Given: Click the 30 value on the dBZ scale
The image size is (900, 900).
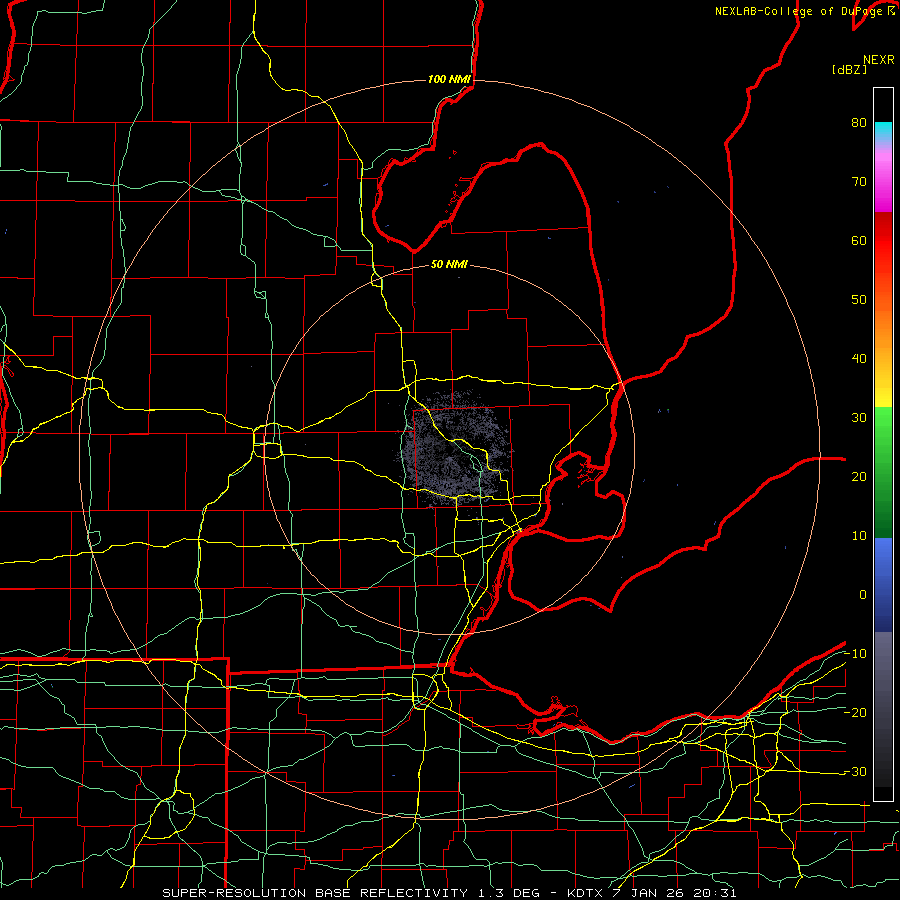Looking at the screenshot, I should point(859,418).
